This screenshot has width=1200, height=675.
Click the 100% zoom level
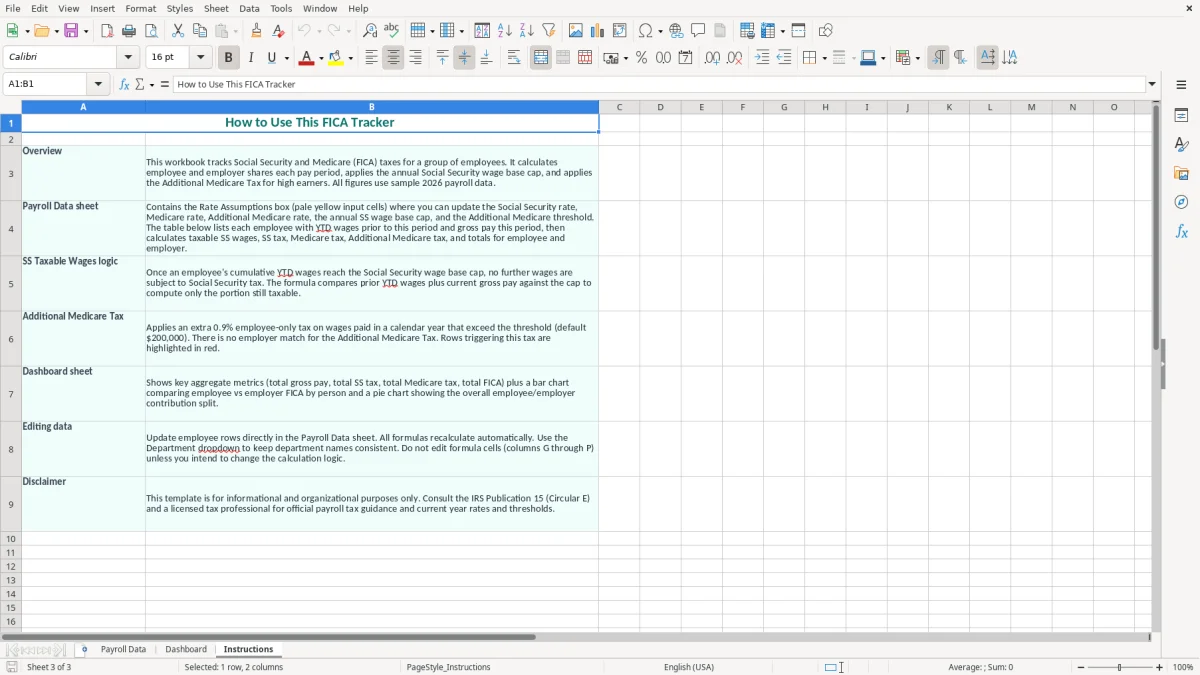coord(1183,667)
